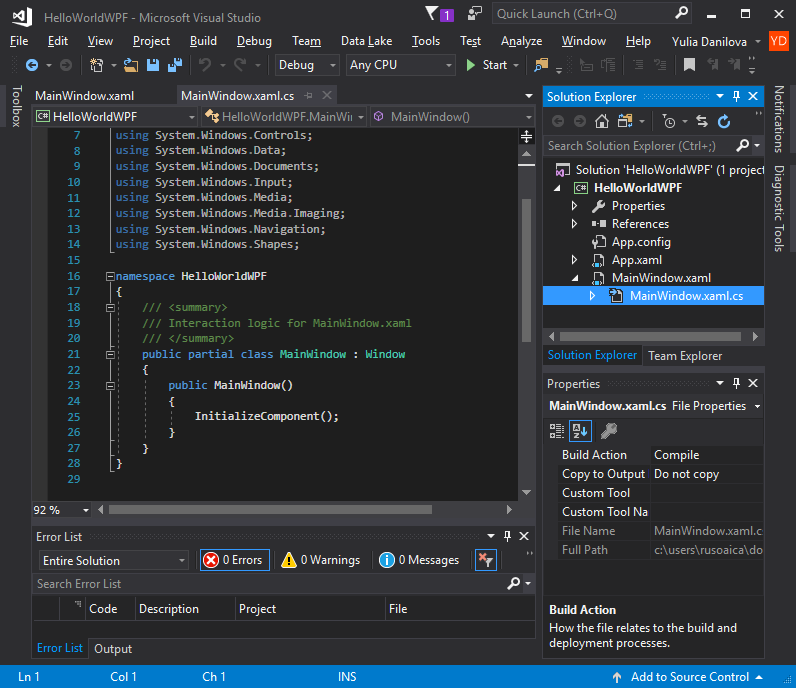Click the Search Solution Explorer field
Image resolution: width=796 pixels, height=688 pixels.
(640, 146)
